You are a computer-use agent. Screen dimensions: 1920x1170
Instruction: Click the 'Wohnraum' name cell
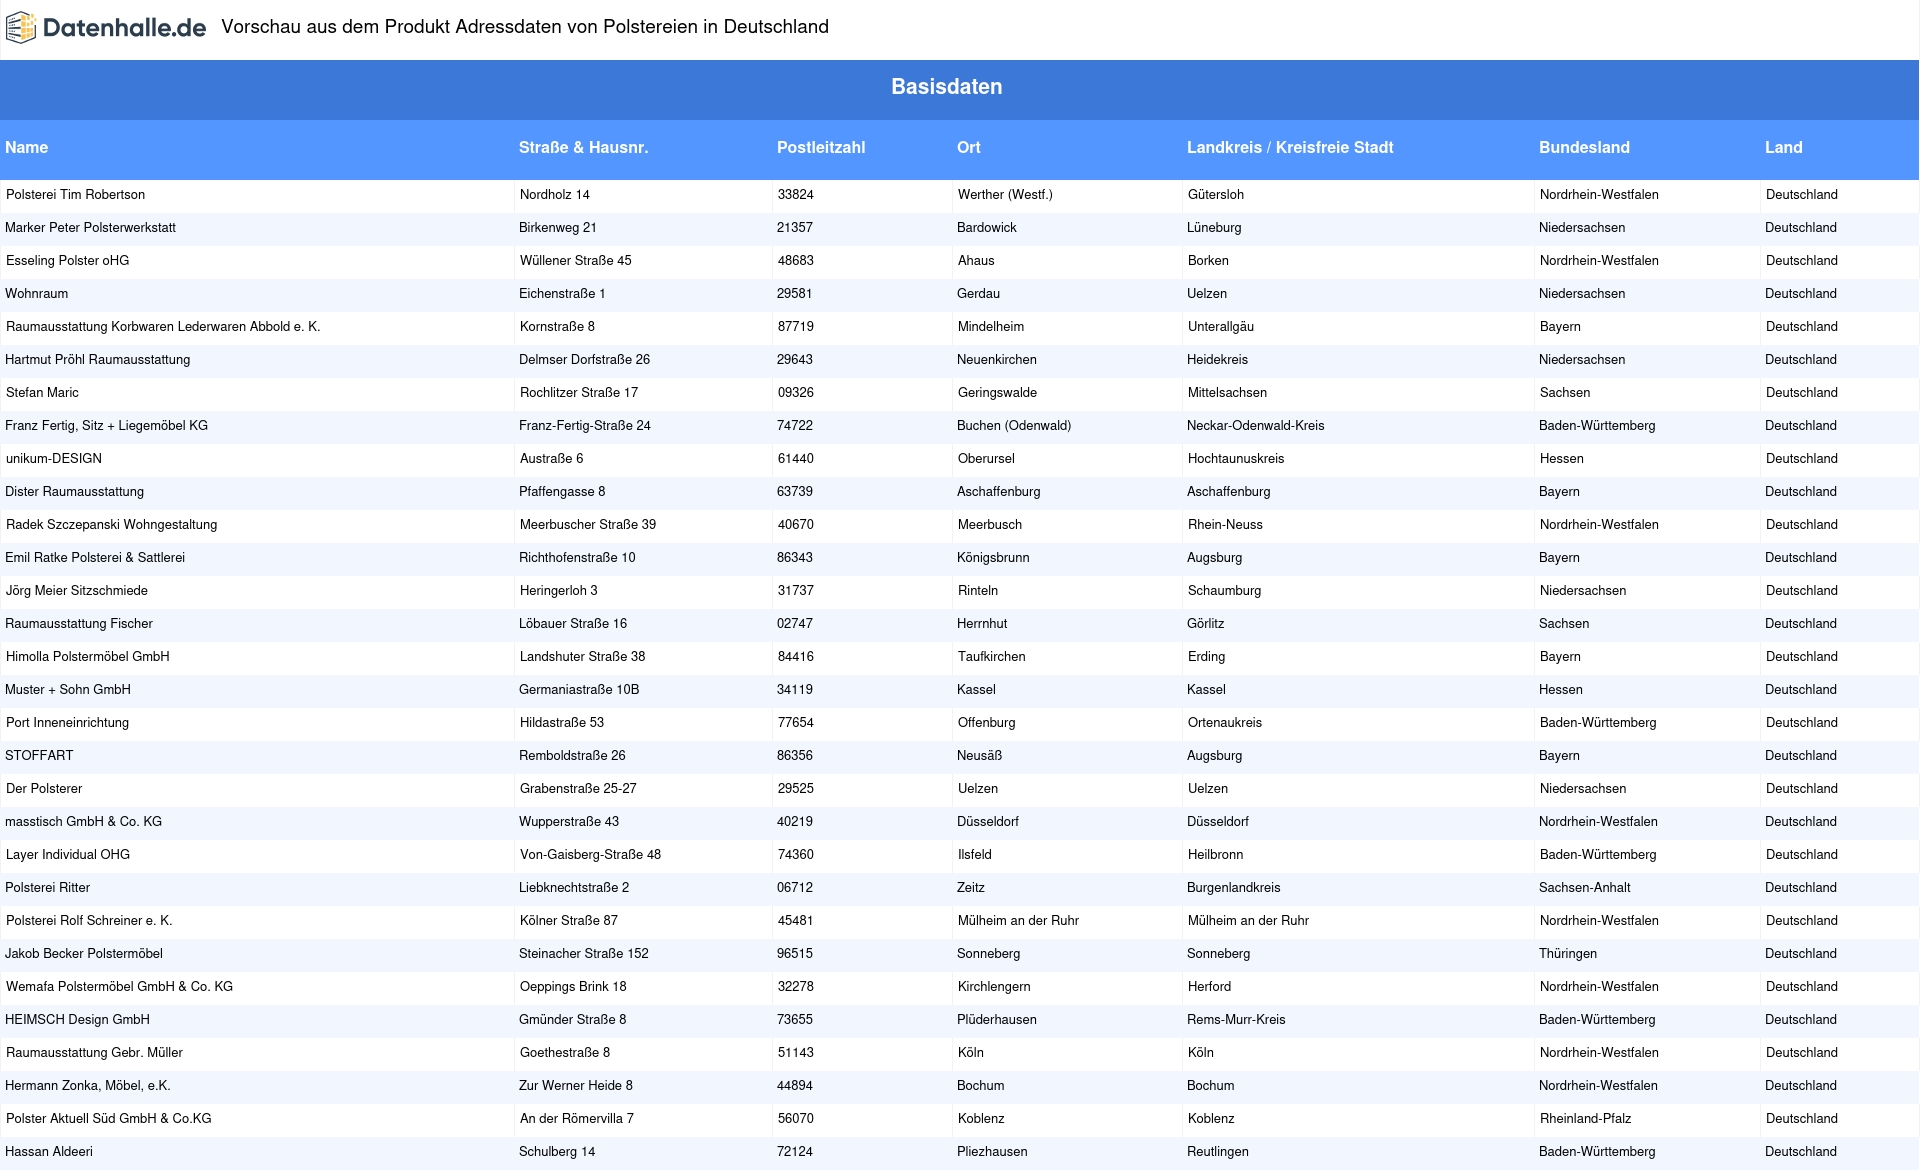click(37, 294)
